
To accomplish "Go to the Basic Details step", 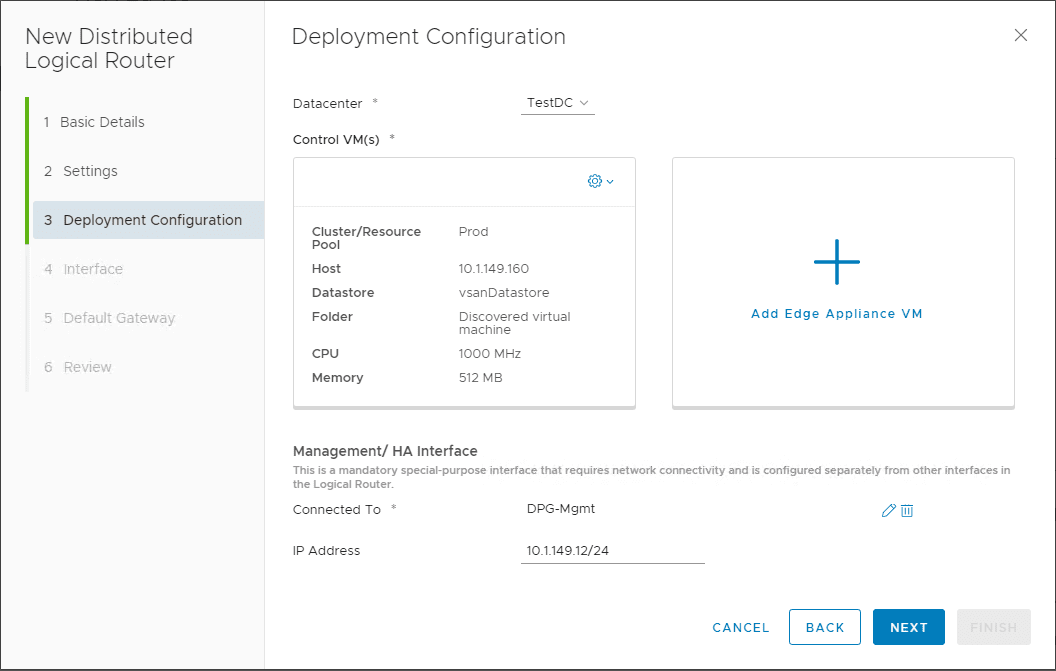I will tap(101, 121).
